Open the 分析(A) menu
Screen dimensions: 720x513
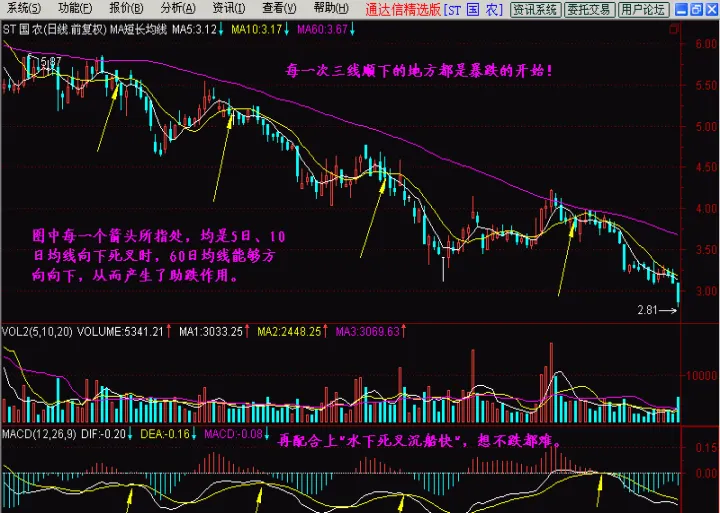(x=179, y=10)
